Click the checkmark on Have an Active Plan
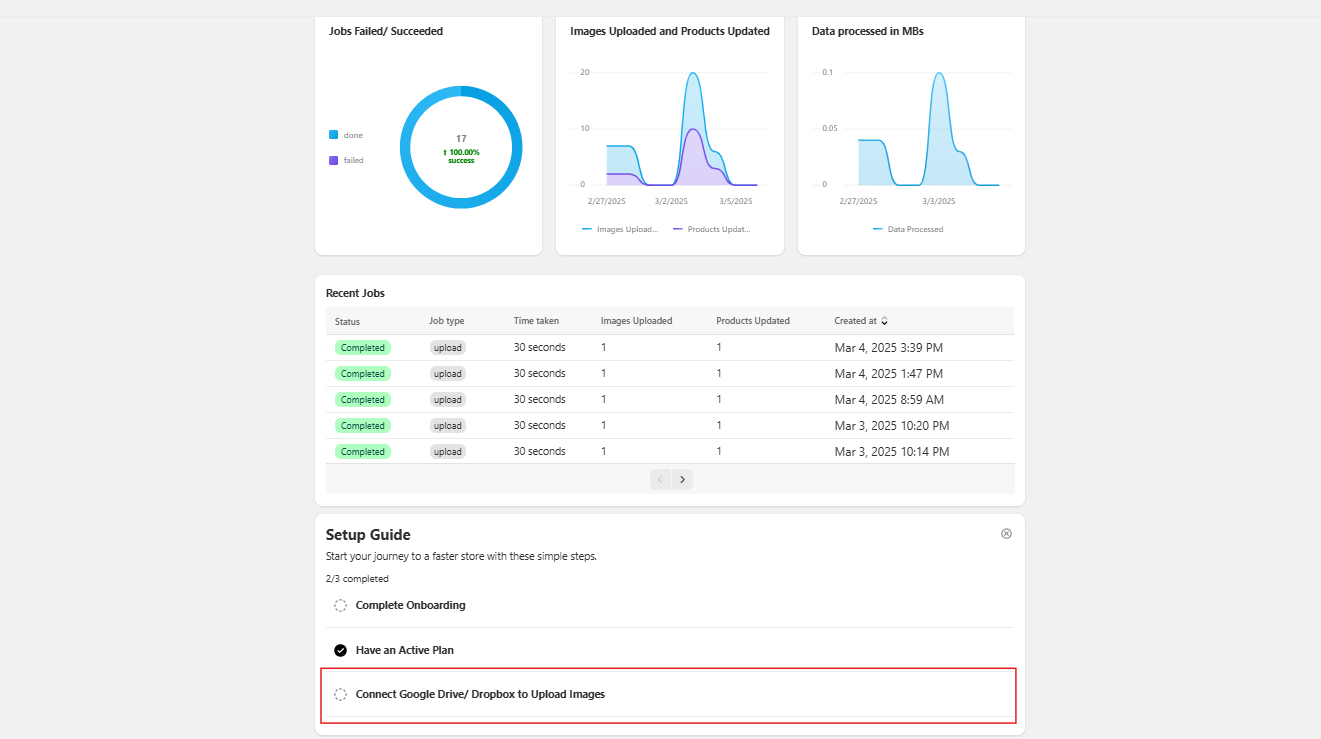Screen dimensions: 1321x739 [x=340, y=649]
